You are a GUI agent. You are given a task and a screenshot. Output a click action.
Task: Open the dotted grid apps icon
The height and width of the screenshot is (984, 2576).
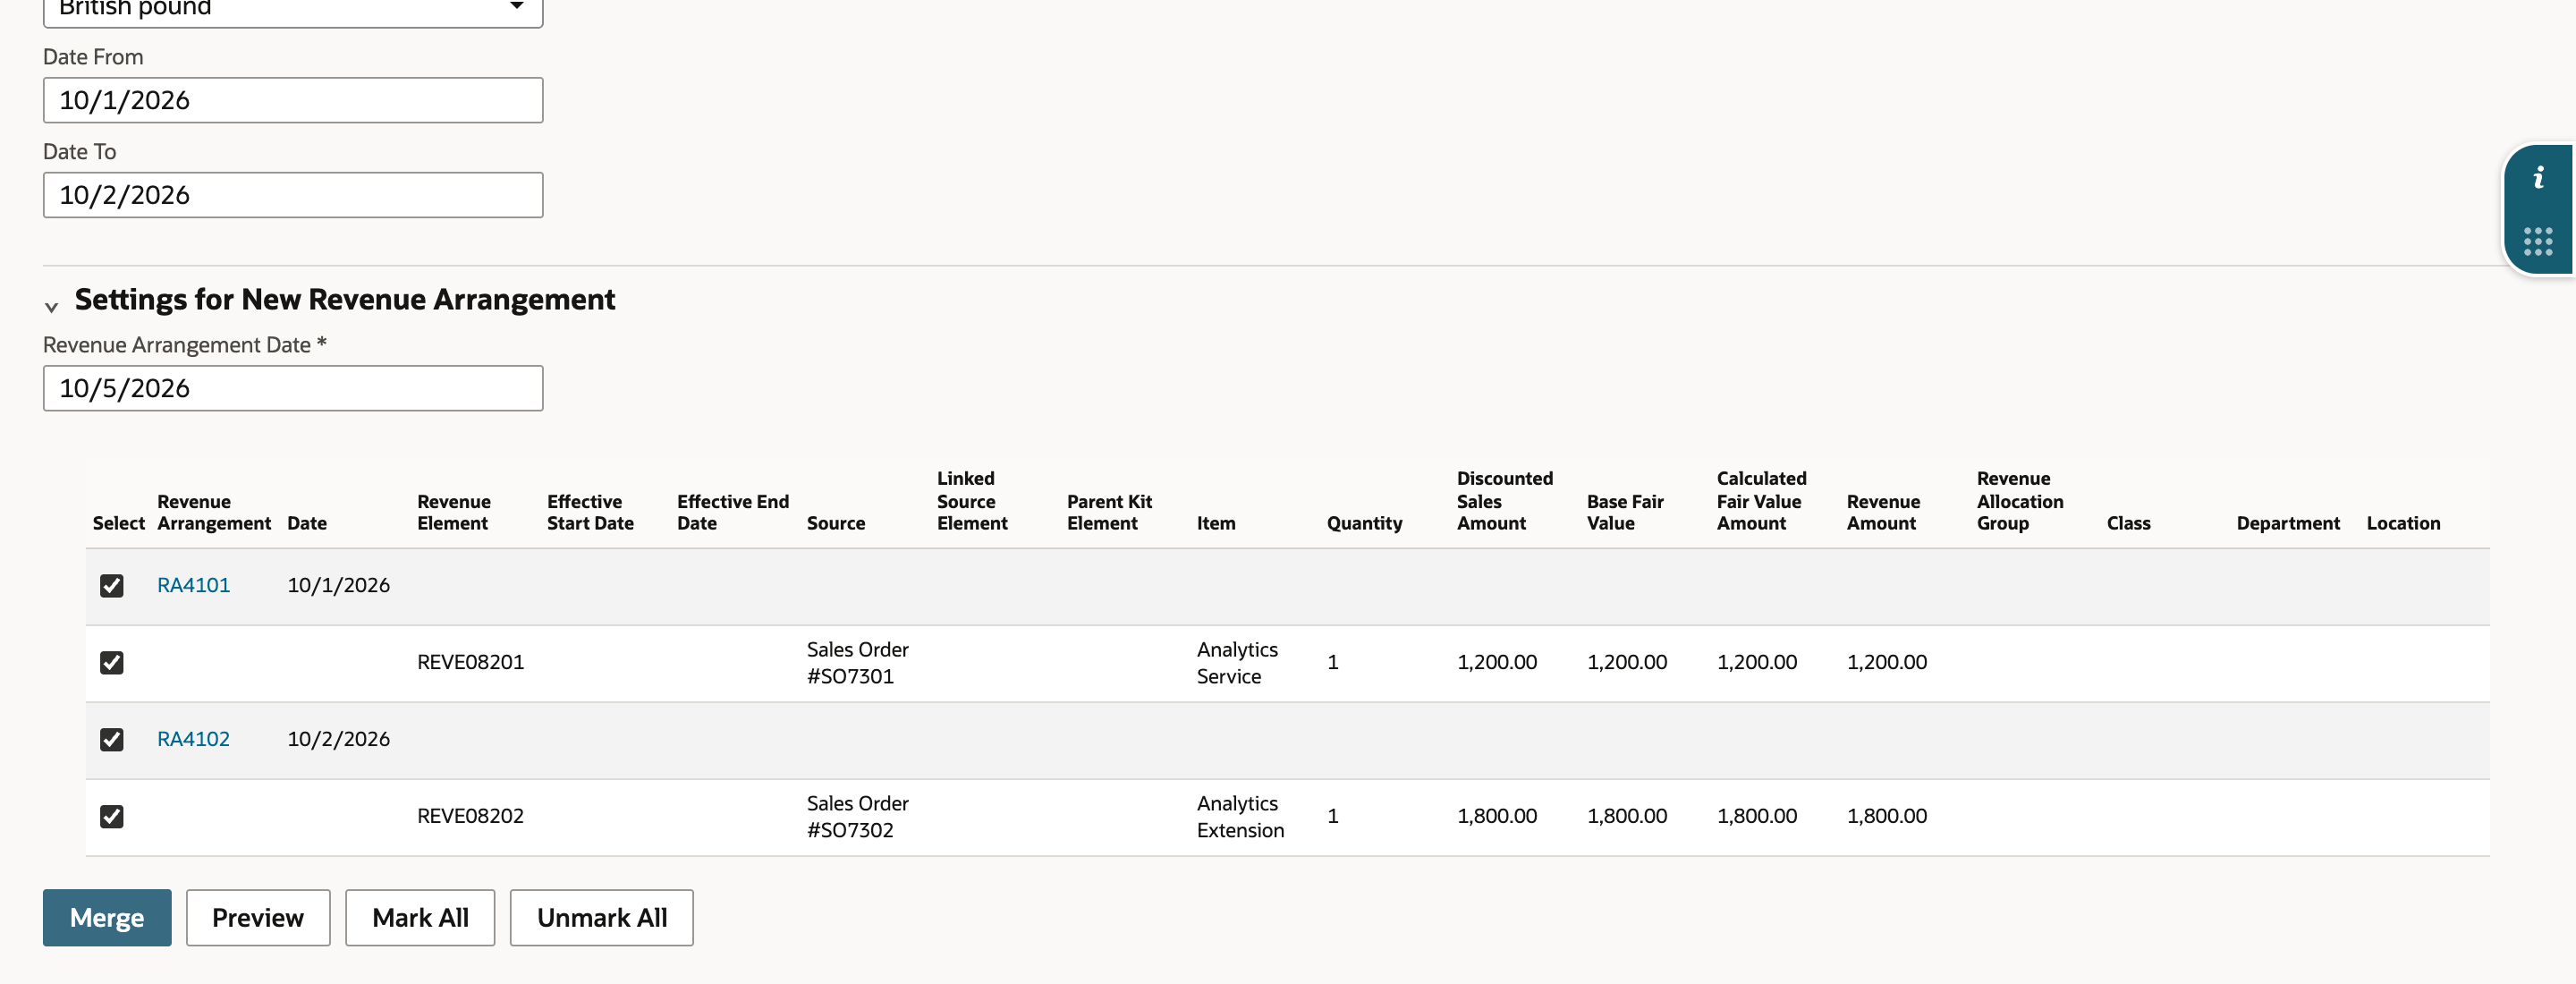click(2538, 241)
